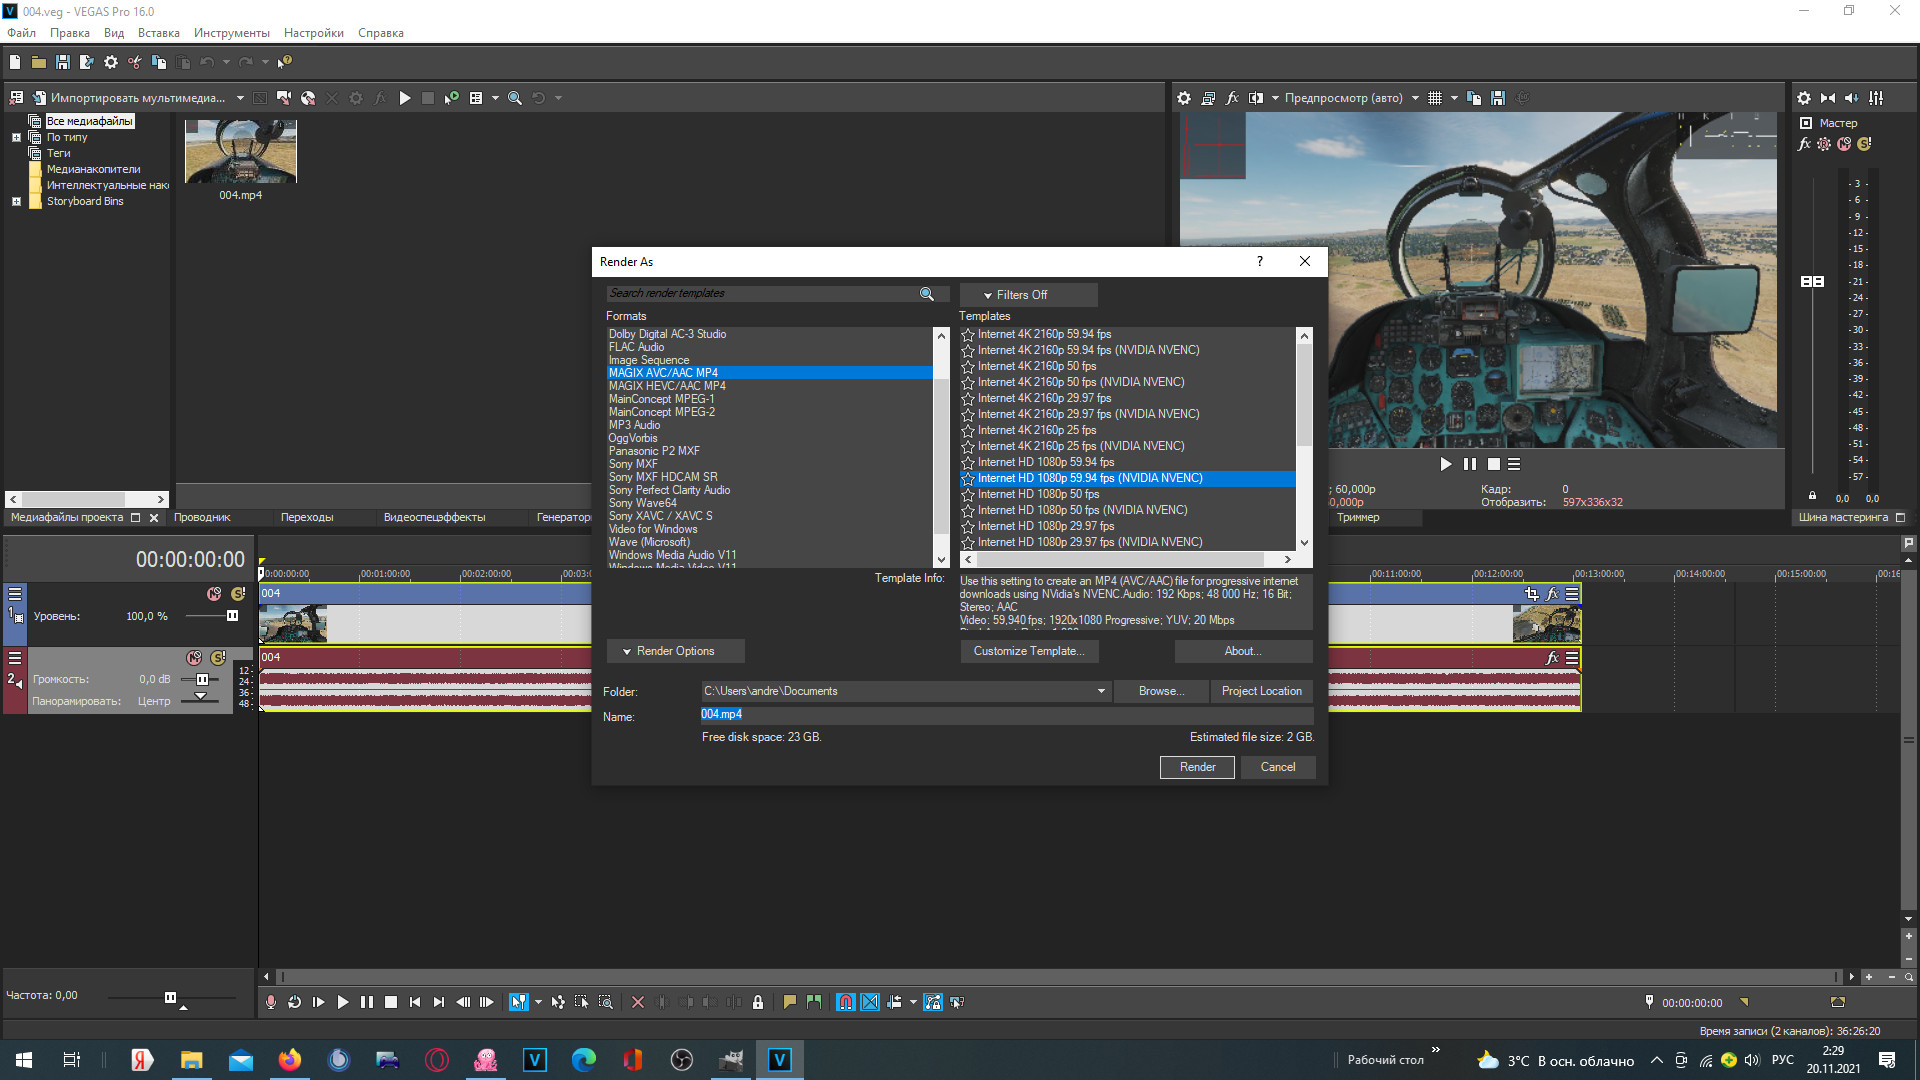Image resolution: width=1920 pixels, height=1080 pixels.
Task: Select the zoom edit tool in transport toolbar
Action: point(606,1002)
